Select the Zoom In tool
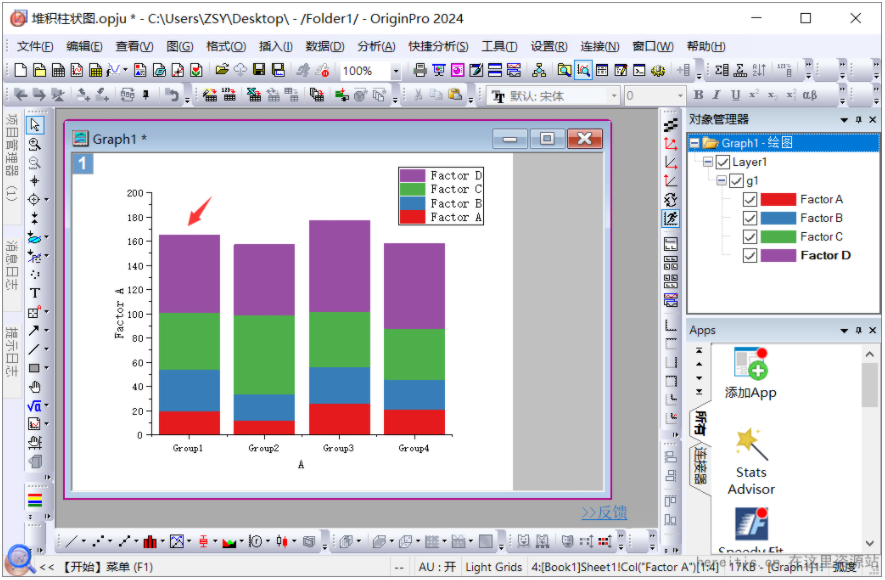This screenshot has width=885, height=580. pyautogui.click(x=34, y=144)
